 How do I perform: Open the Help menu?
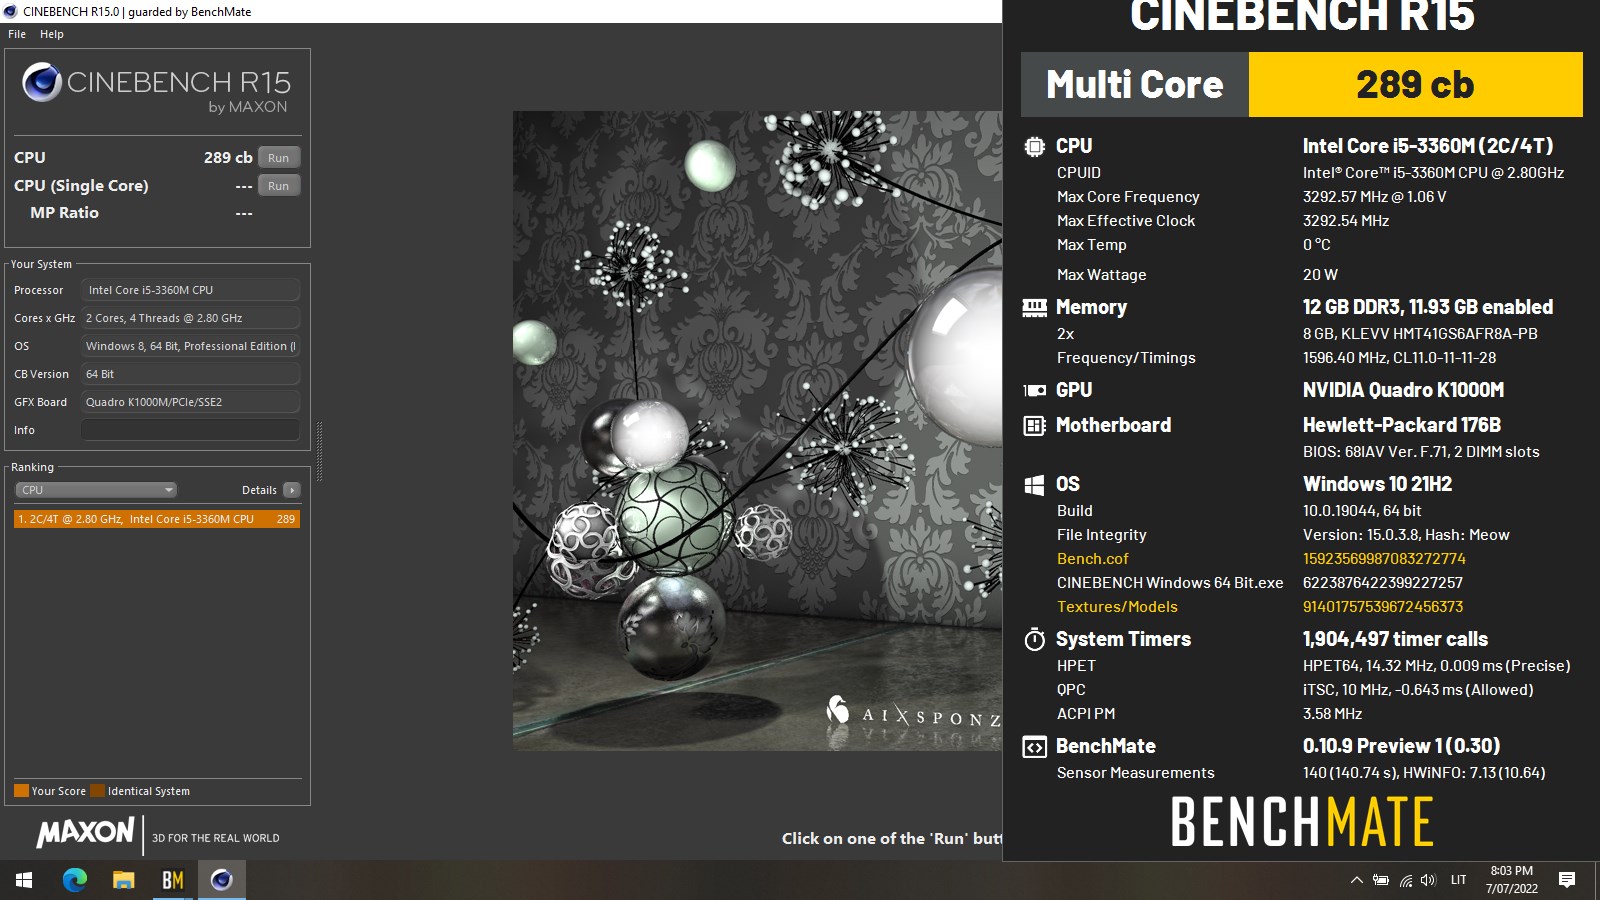(52, 34)
